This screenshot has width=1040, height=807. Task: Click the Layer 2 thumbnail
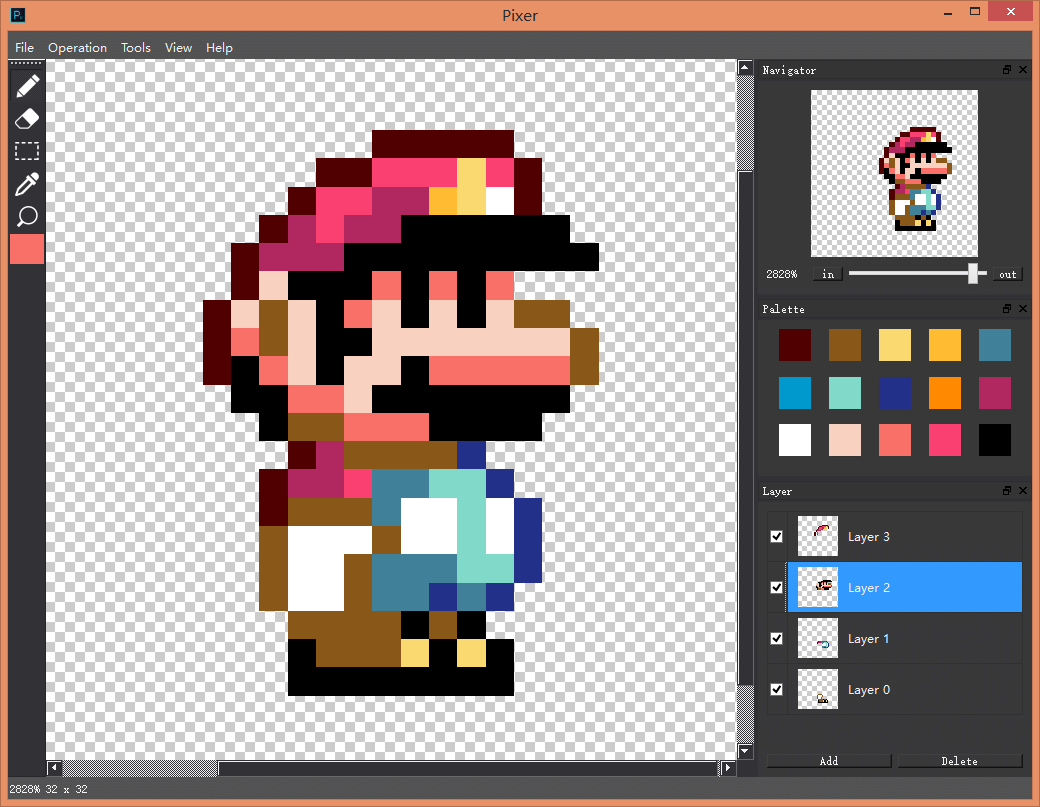[817, 587]
